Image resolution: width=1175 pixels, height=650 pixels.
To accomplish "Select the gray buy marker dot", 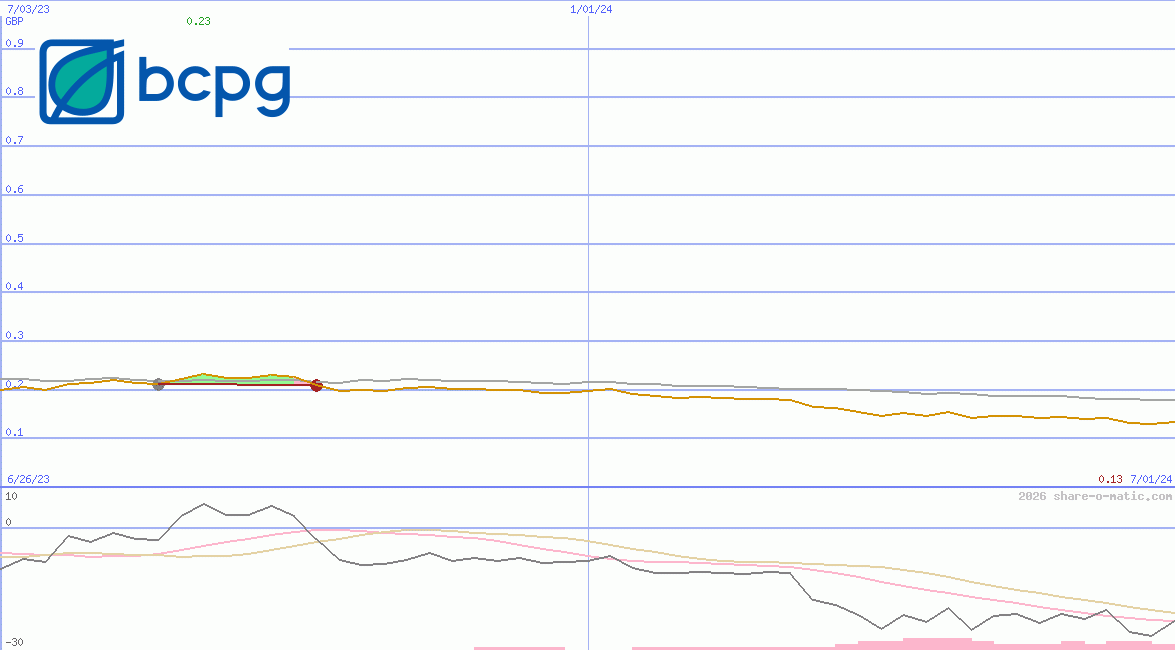I will click(158, 385).
